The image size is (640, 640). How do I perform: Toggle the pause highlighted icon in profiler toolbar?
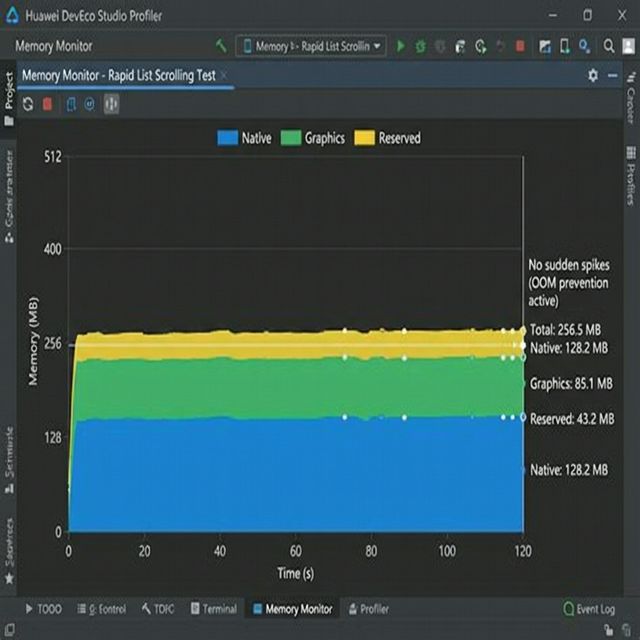pyautogui.click(x=111, y=104)
